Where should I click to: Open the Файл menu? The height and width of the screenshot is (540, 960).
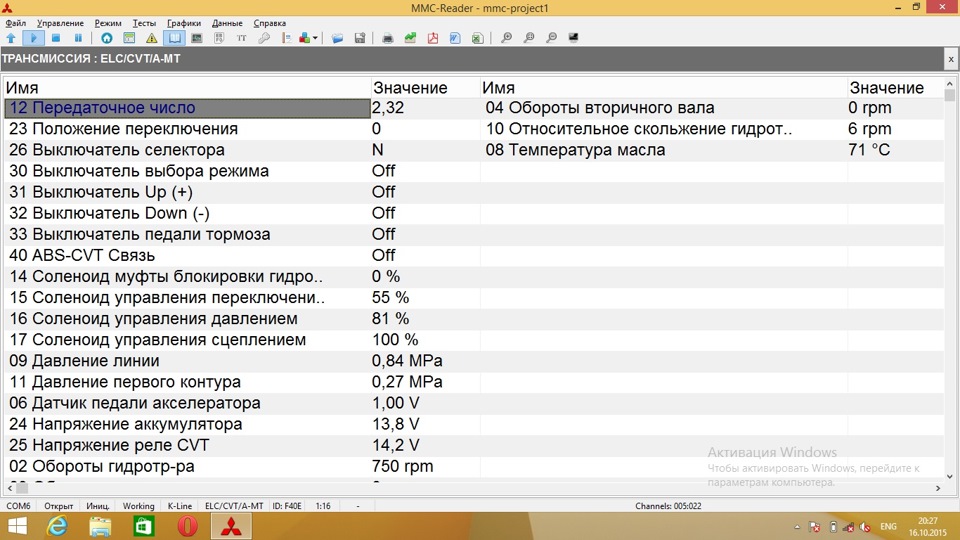pos(15,23)
